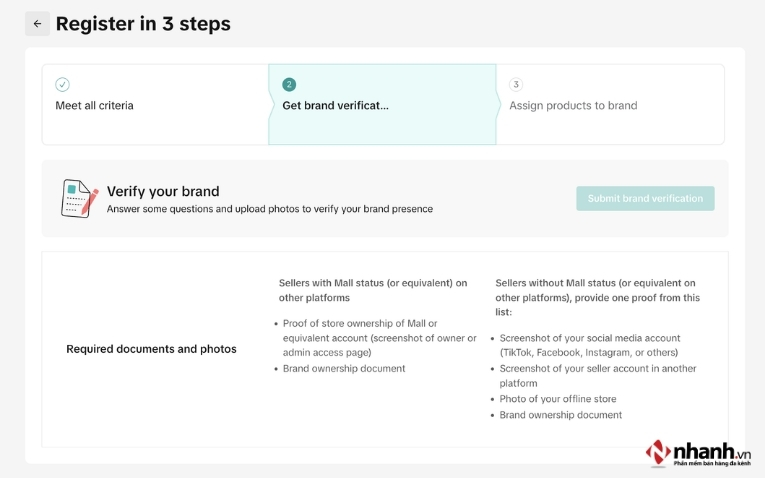Screen dimensions: 765x478
Task: Click the Answer some questions subtitle text
Action: click(x=270, y=209)
